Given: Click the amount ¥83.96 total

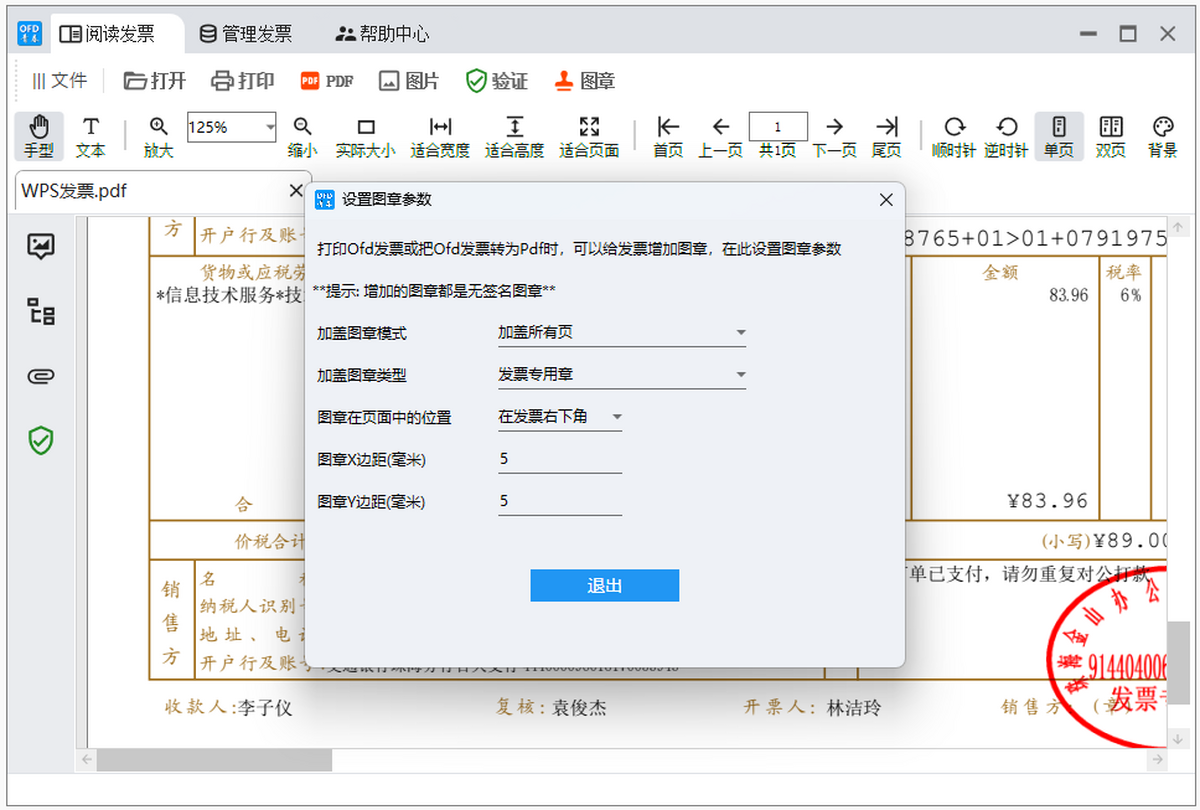Looking at the screenshot, I should point(1048,501).
